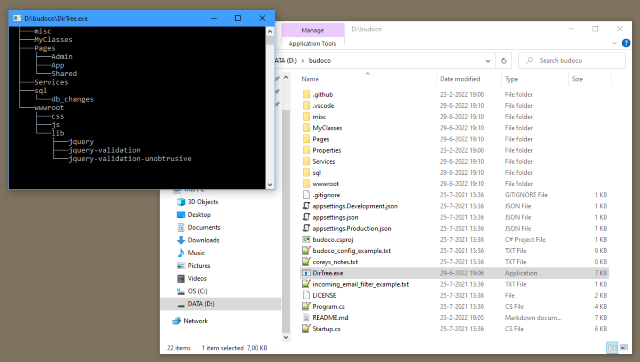Click the Search budoco field
640x362 pixels.
572,60
